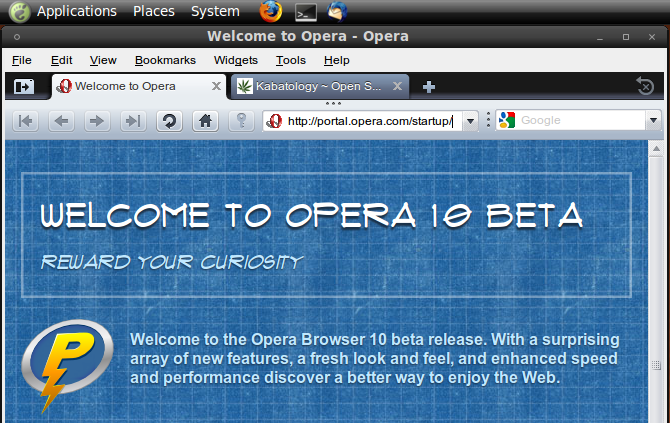Open the Widgets menu
The image size is (670, 423).
236,60
